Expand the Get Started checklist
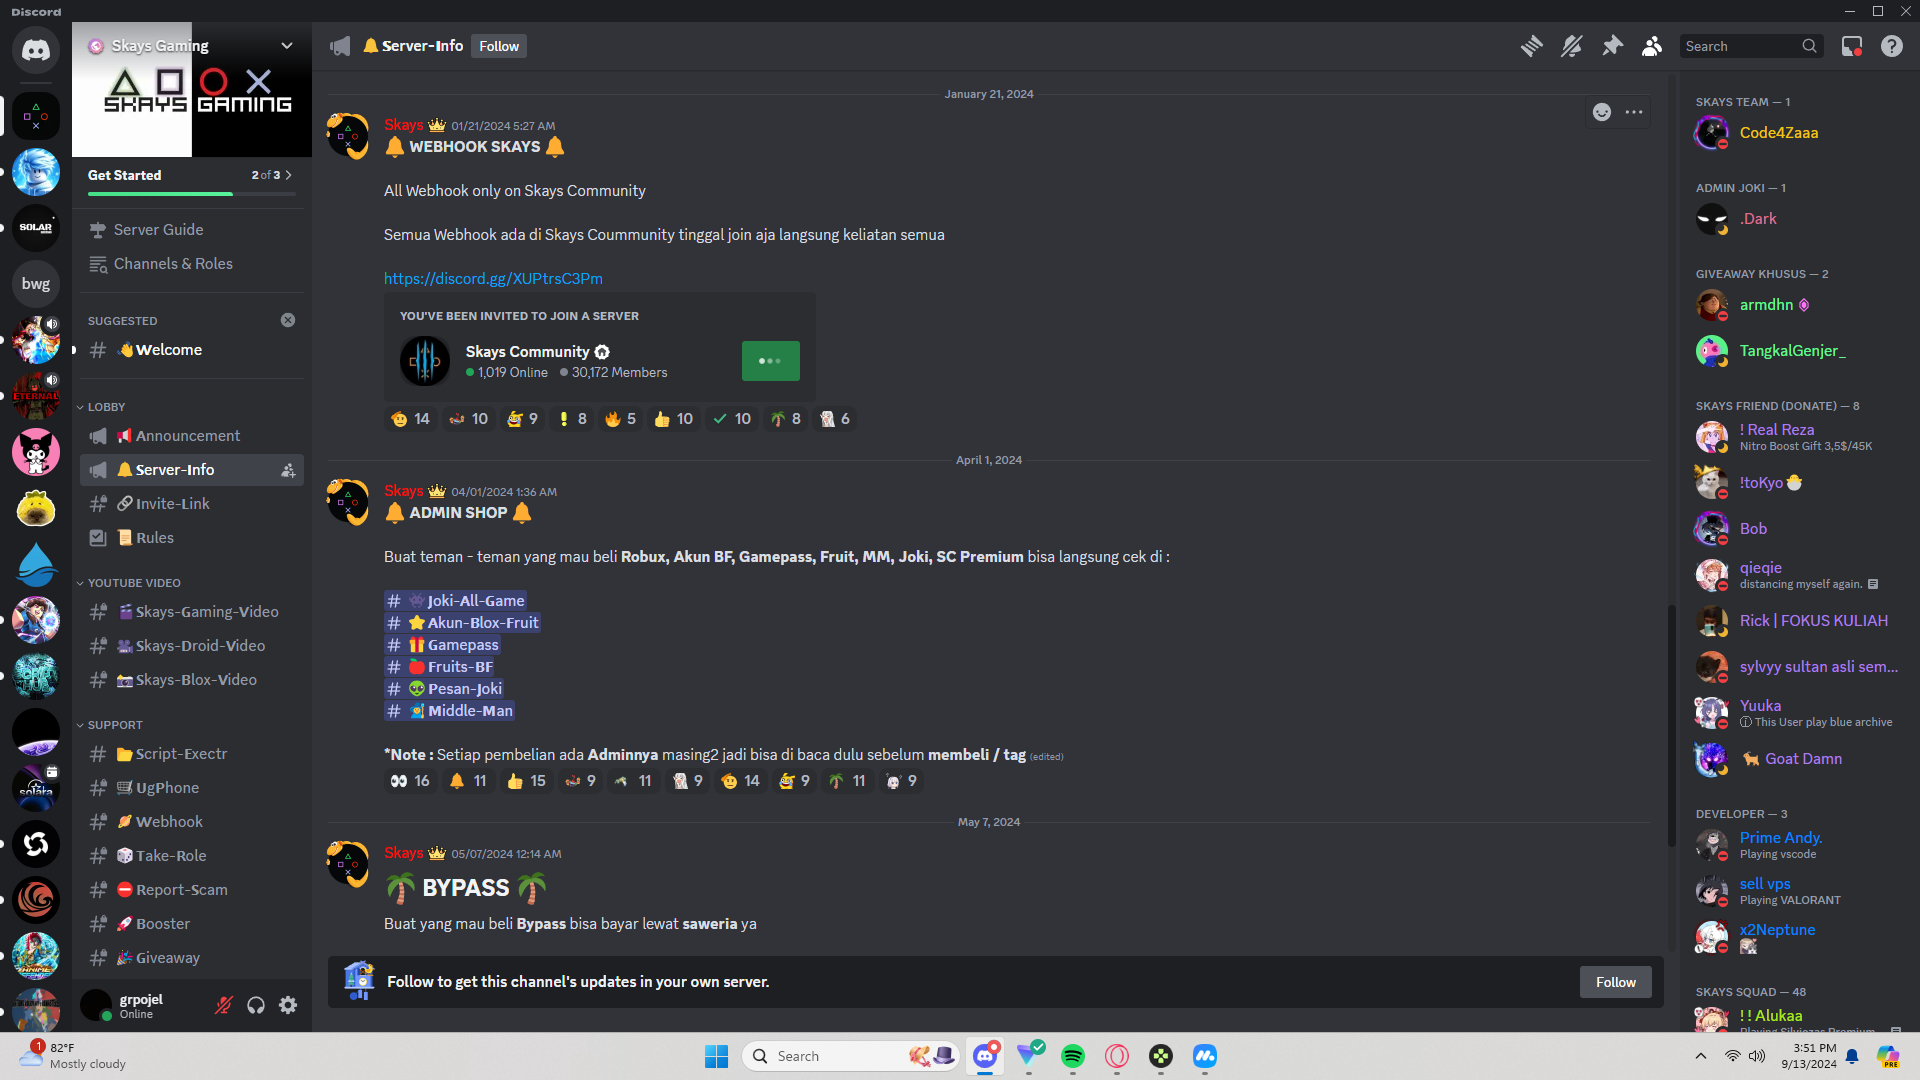The width and height of the screenshot is (1920, 1080). point(192,175)
